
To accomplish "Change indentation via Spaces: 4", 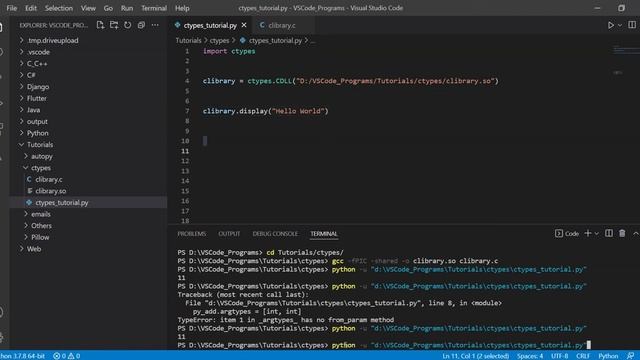I will [x=530, y=356].
